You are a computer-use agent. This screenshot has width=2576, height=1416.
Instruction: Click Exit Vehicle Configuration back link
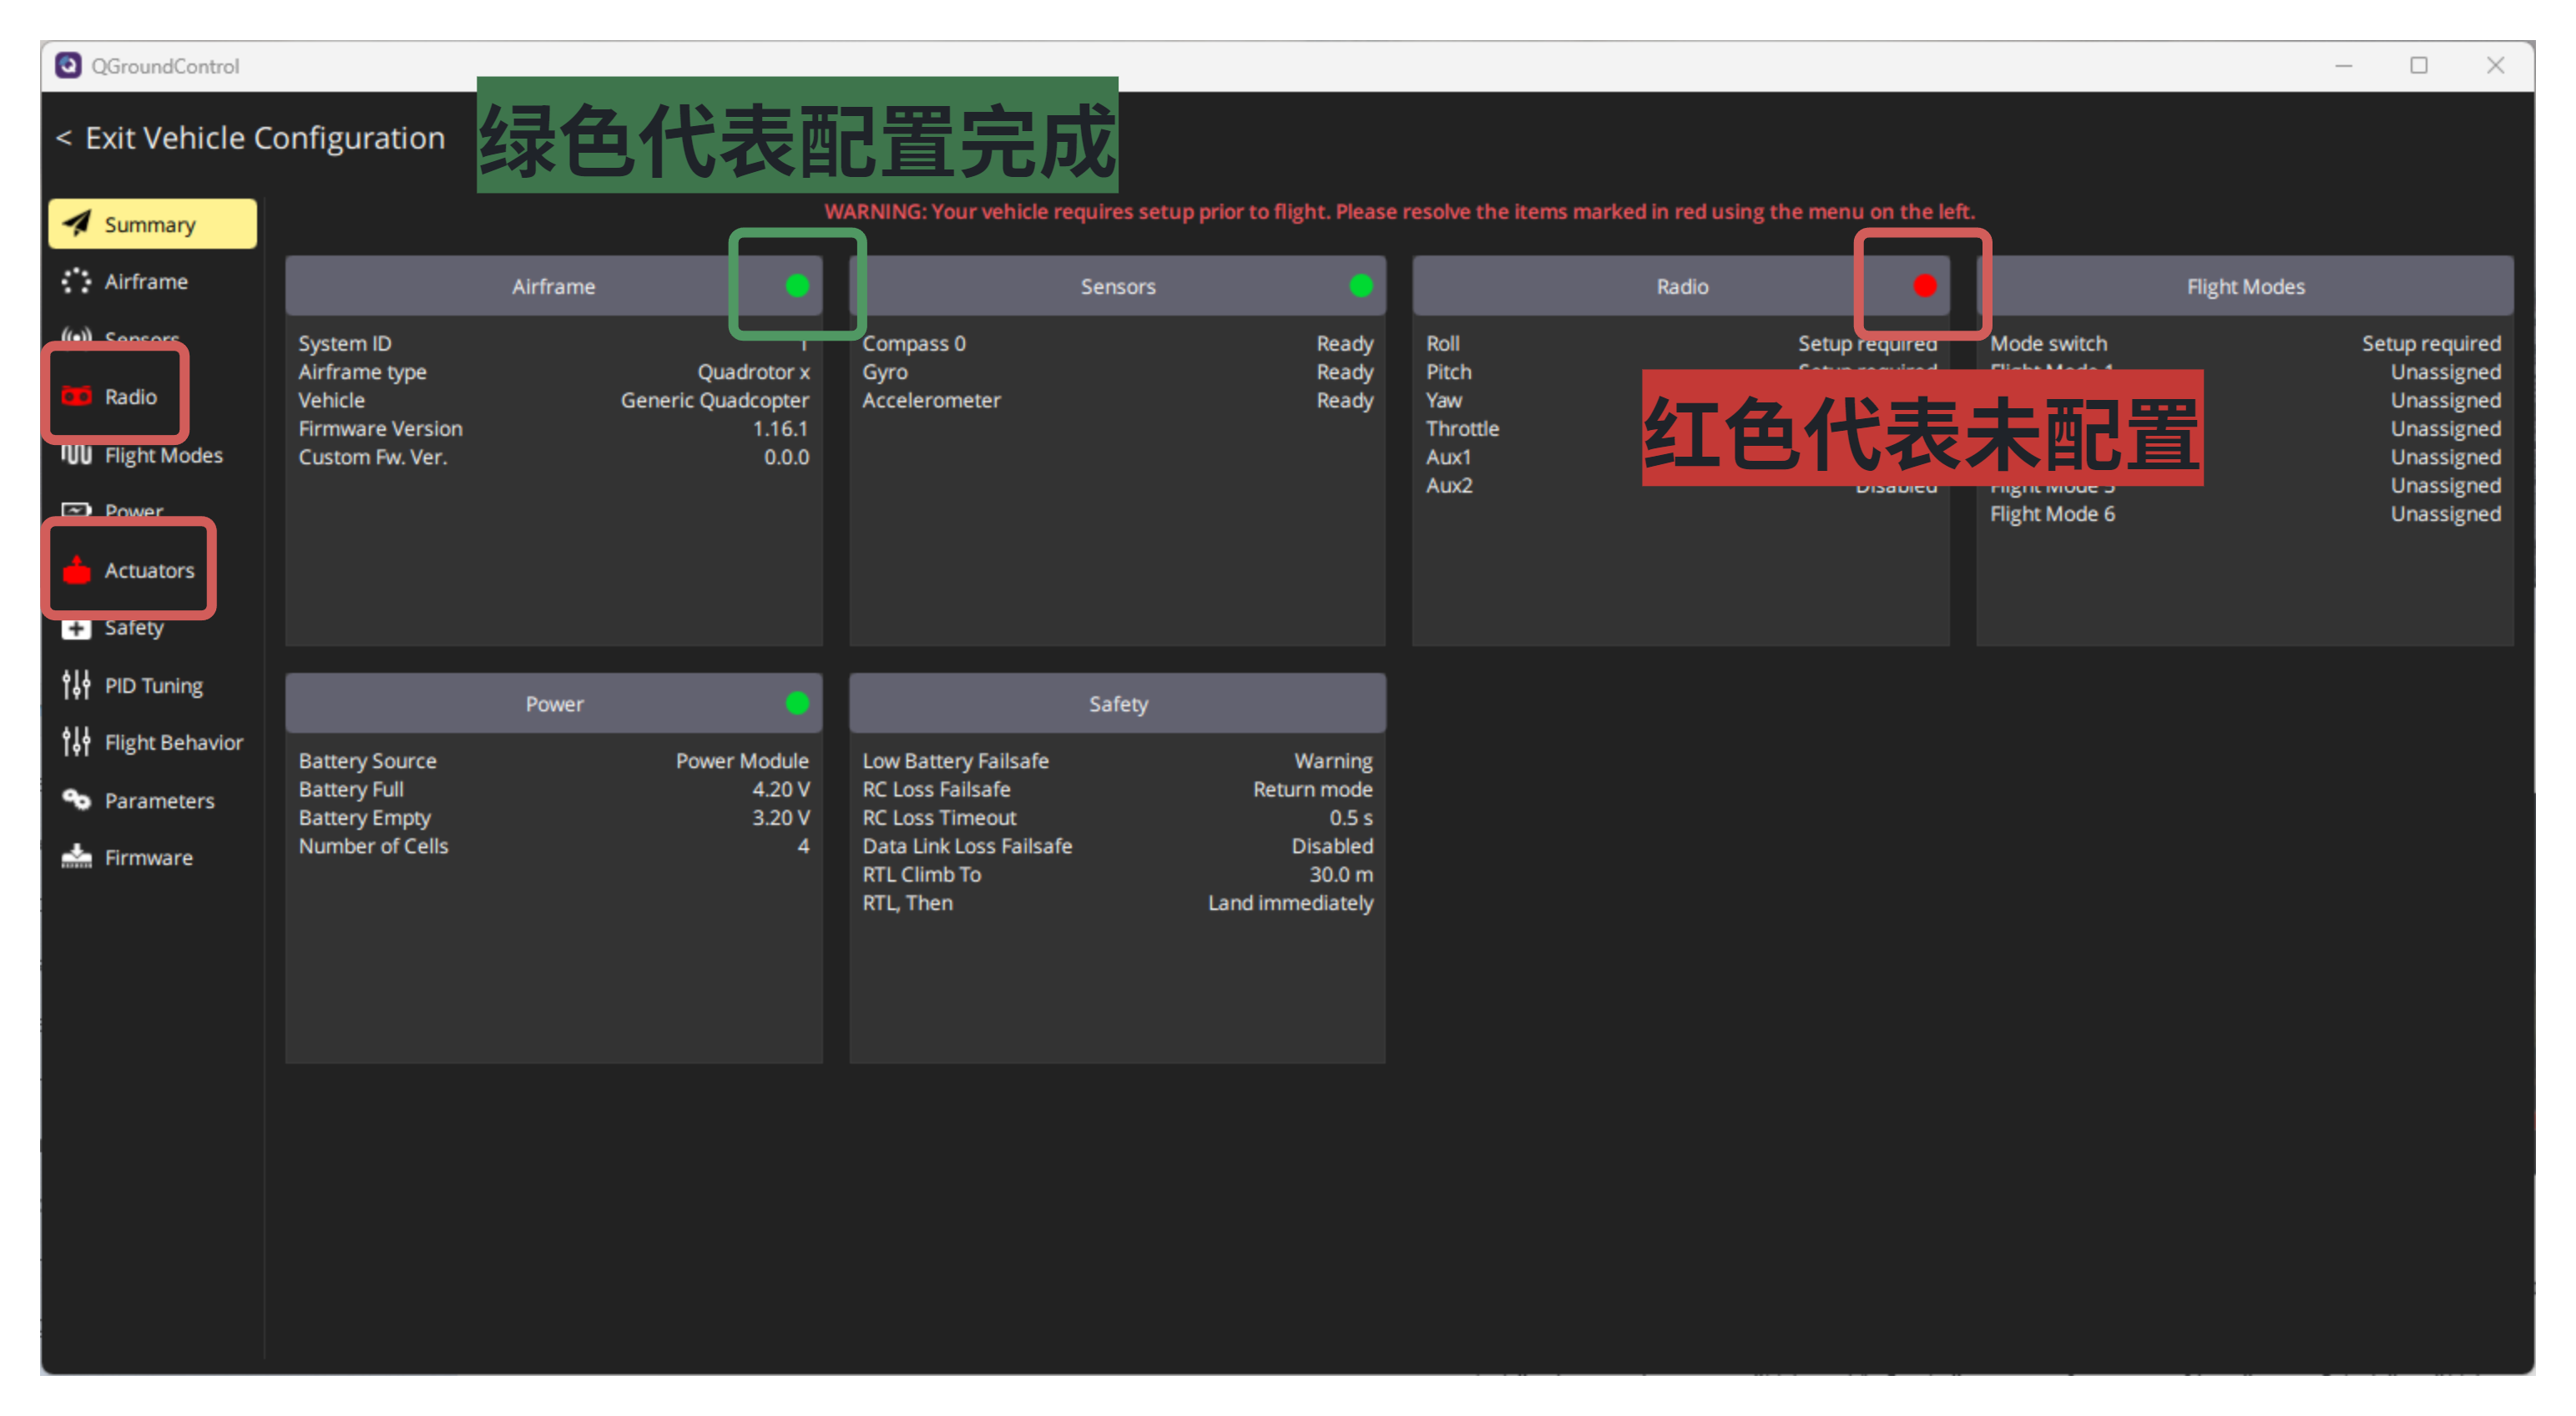[250, 138]
